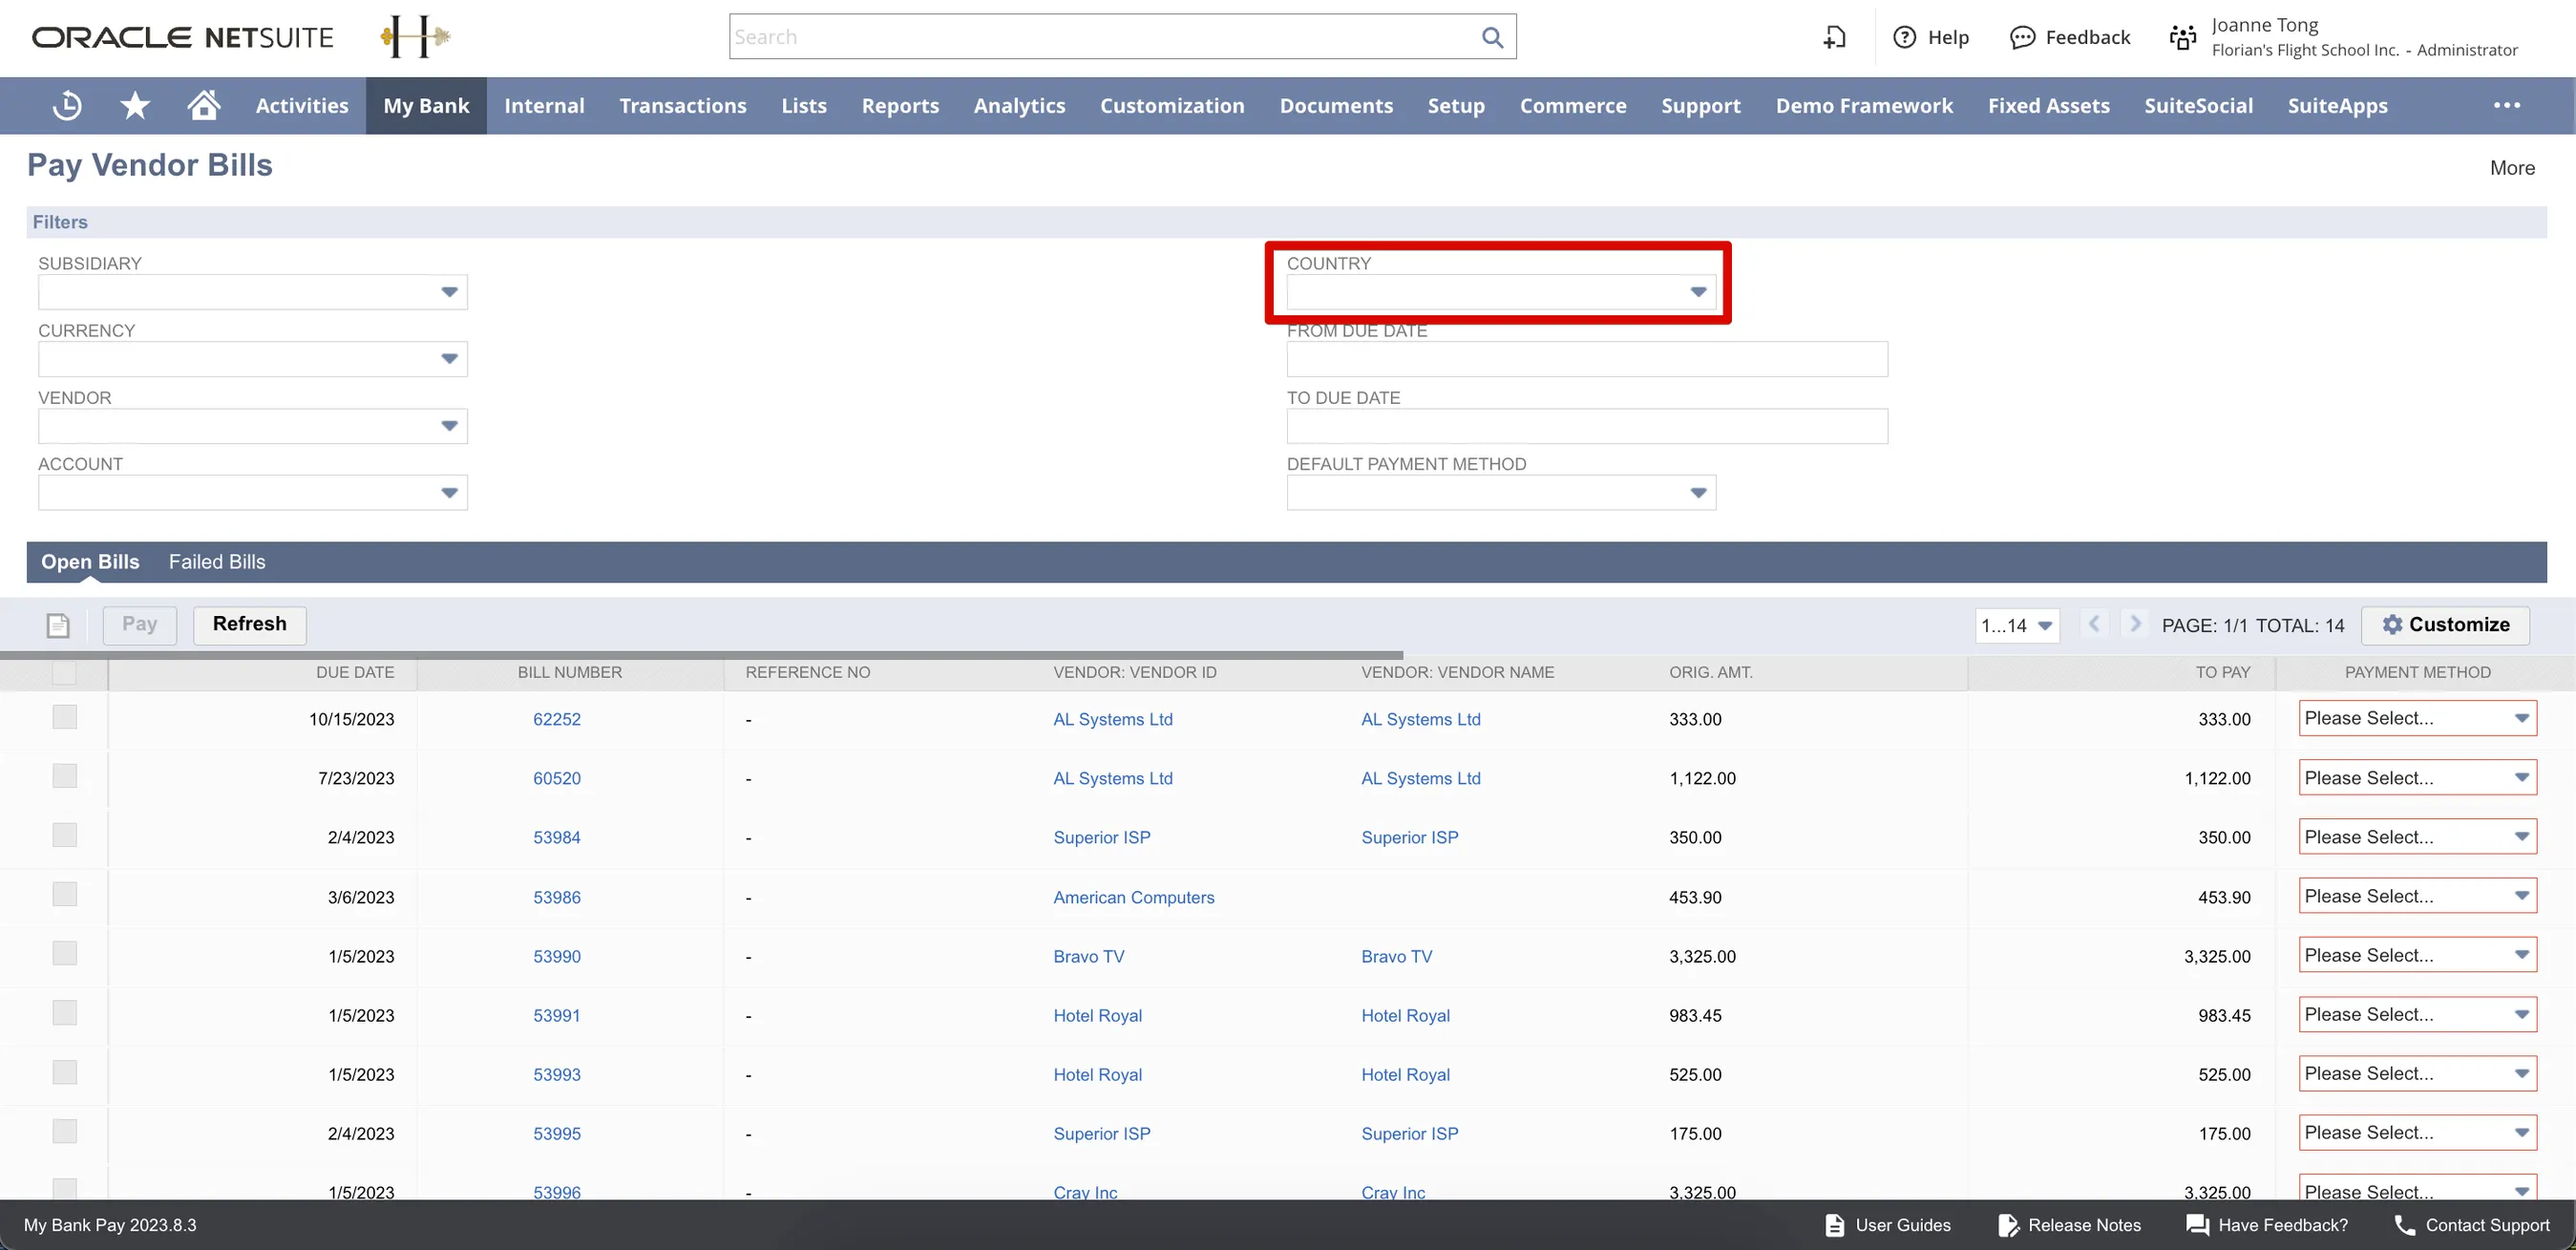Expand the Country filter dropdown
Viewport: 2576px width, 1250px height.
(1698, 292)
